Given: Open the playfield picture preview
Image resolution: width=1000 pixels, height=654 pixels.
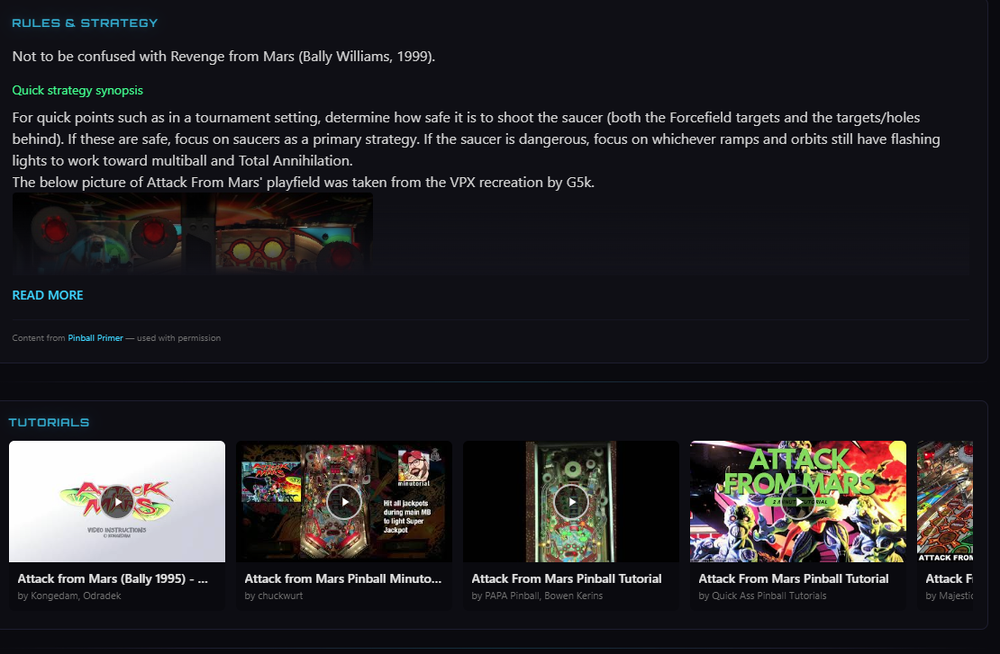Looking at the screenshot, I should tap(193, 234).
